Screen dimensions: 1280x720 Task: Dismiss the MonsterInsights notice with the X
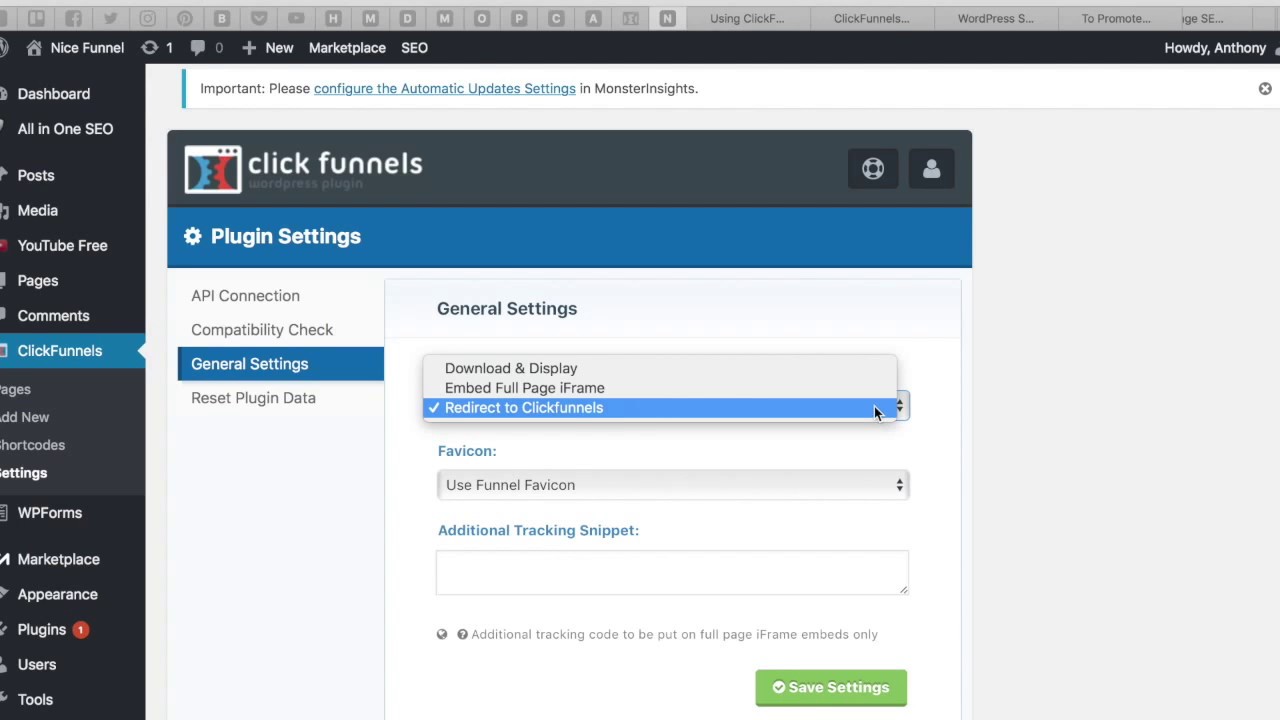pos(1265,89)
